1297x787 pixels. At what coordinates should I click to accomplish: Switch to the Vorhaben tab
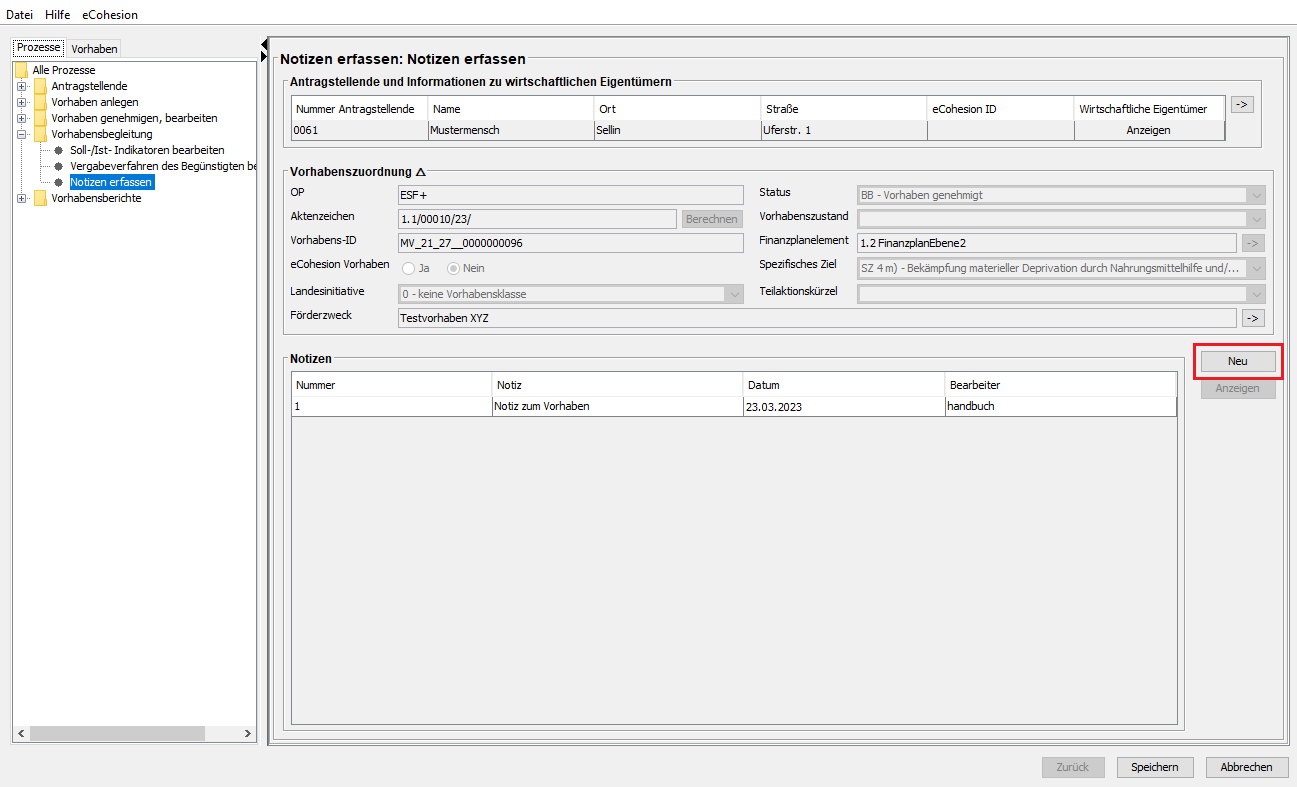94,49
